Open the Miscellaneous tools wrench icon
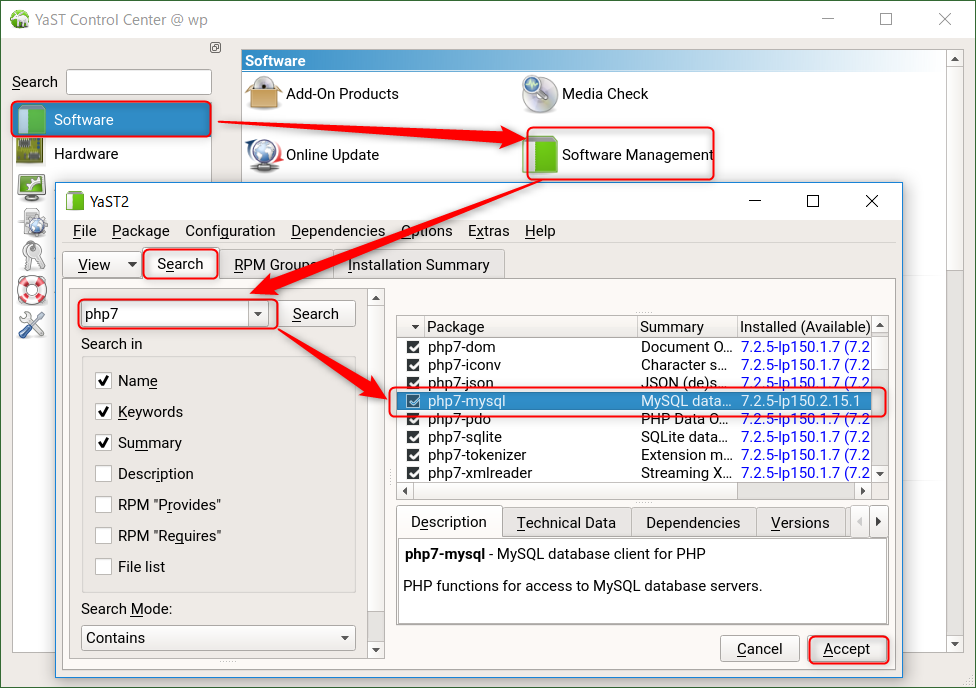Viewport: 976px width, 688px height. pyautogui.click(x=32, y=324)
